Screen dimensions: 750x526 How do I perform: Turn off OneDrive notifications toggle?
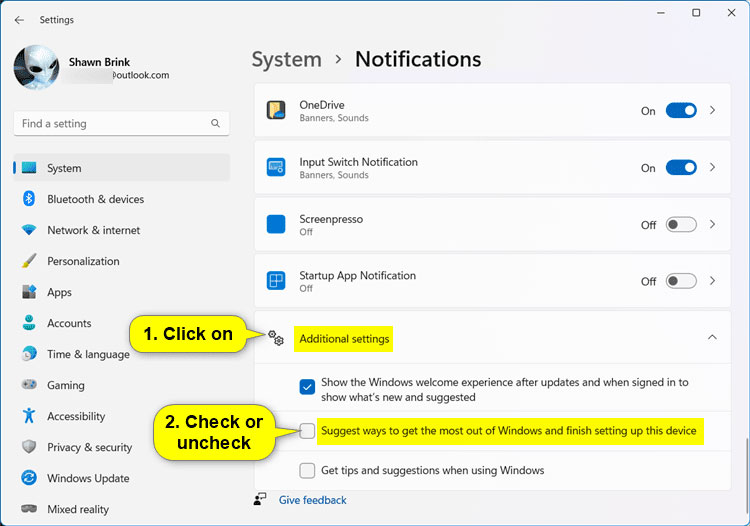681,110
